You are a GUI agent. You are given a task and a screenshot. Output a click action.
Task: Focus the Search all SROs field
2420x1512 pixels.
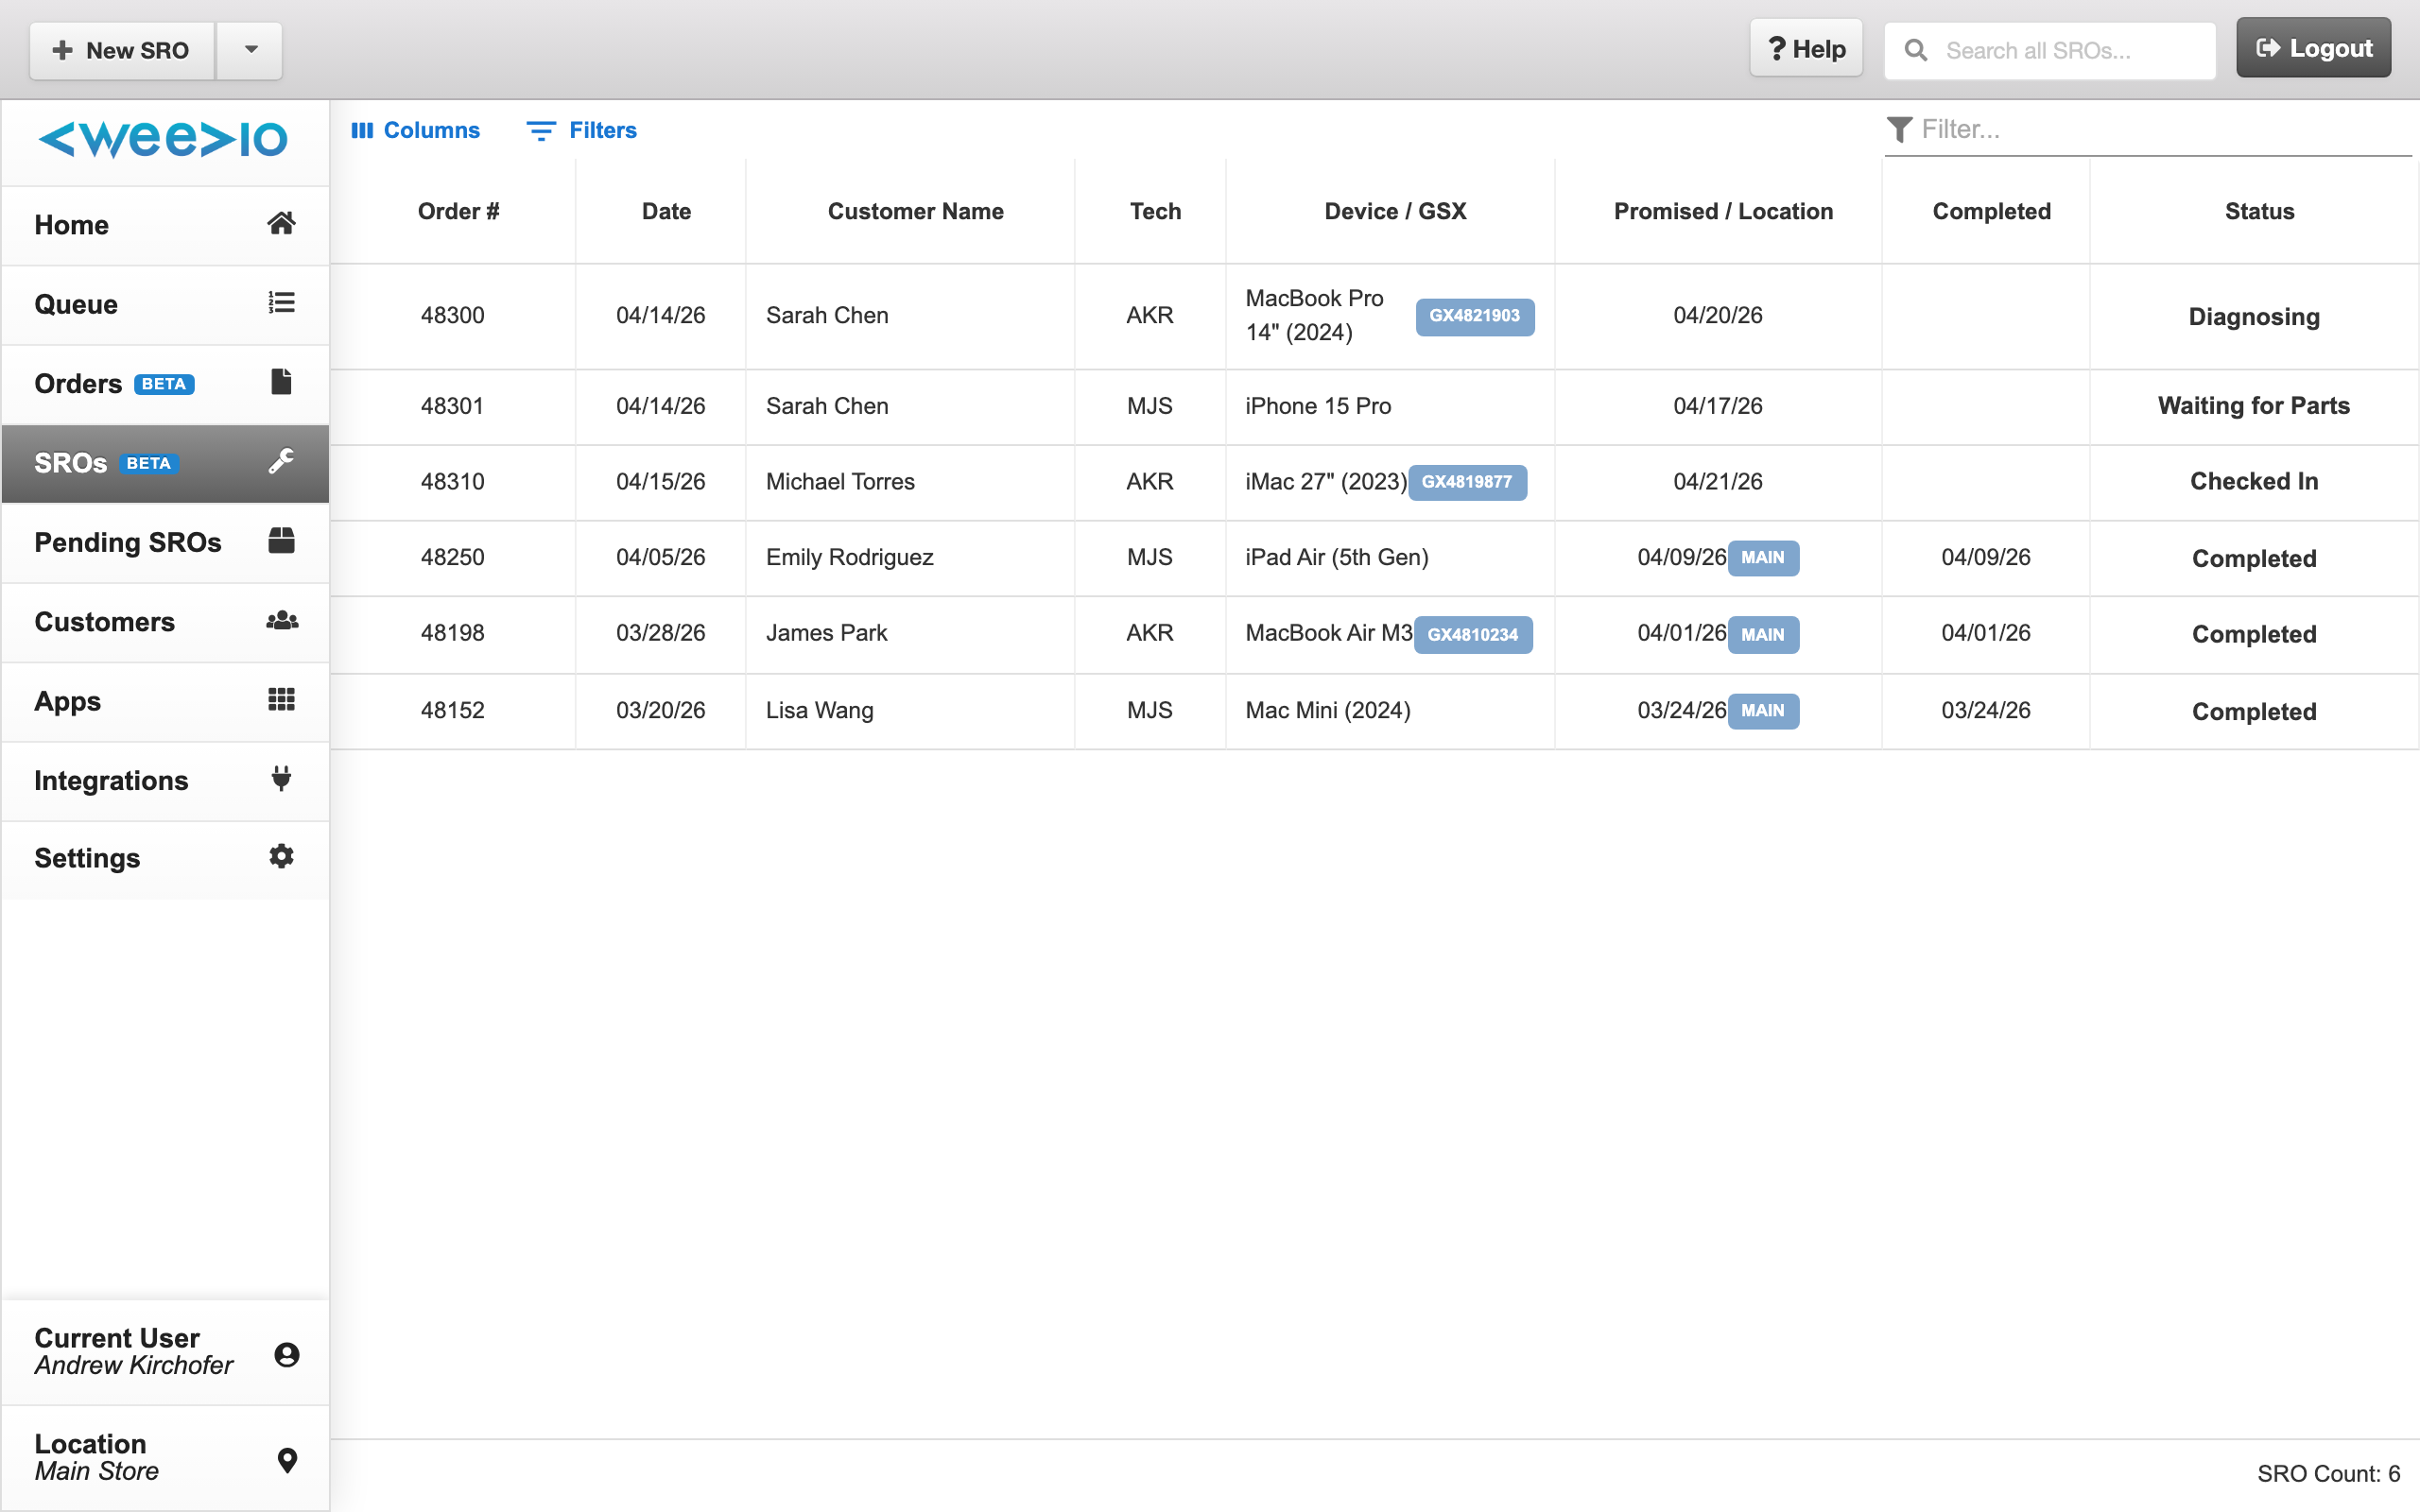2050,50
